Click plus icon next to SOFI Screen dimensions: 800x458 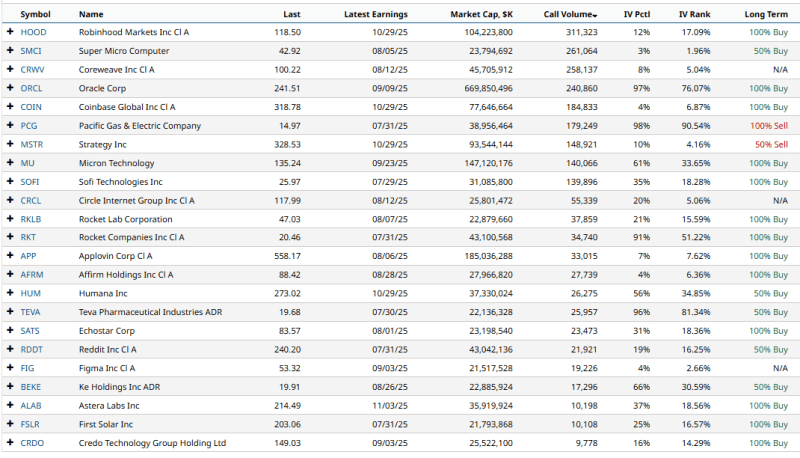pyautogui.click(x=9, y=181)
